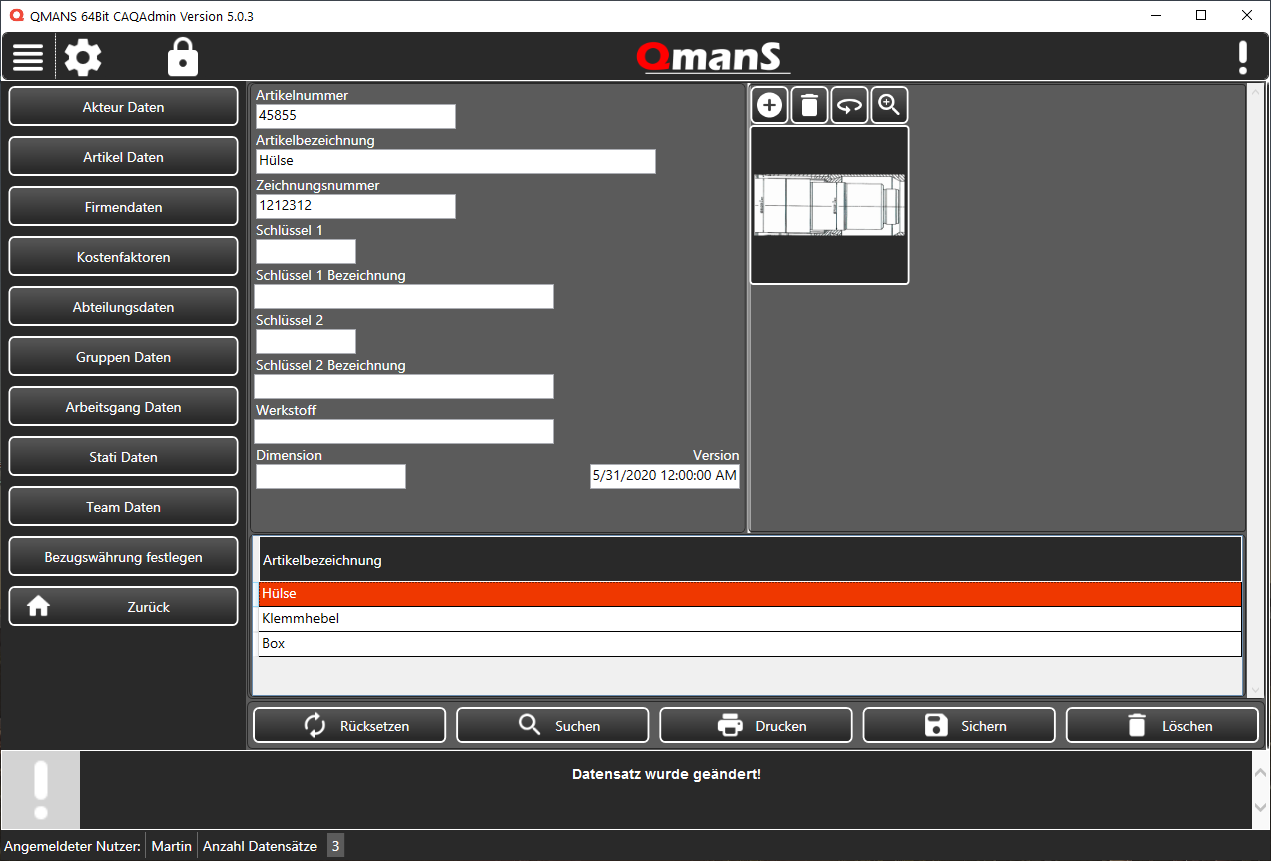The height and width of the screenshot is (861, 1271).
Task: Open the settings gear
Action: pos(83,57)
